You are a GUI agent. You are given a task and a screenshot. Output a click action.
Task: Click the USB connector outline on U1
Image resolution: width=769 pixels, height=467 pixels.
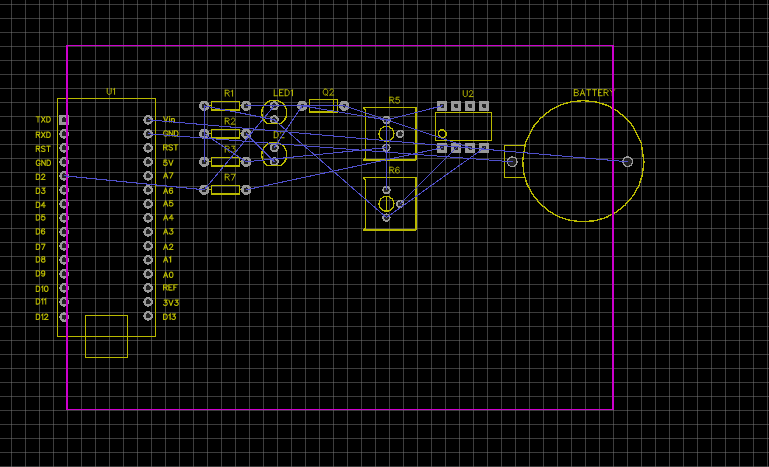pyautogui.click(x=106, y=337)
